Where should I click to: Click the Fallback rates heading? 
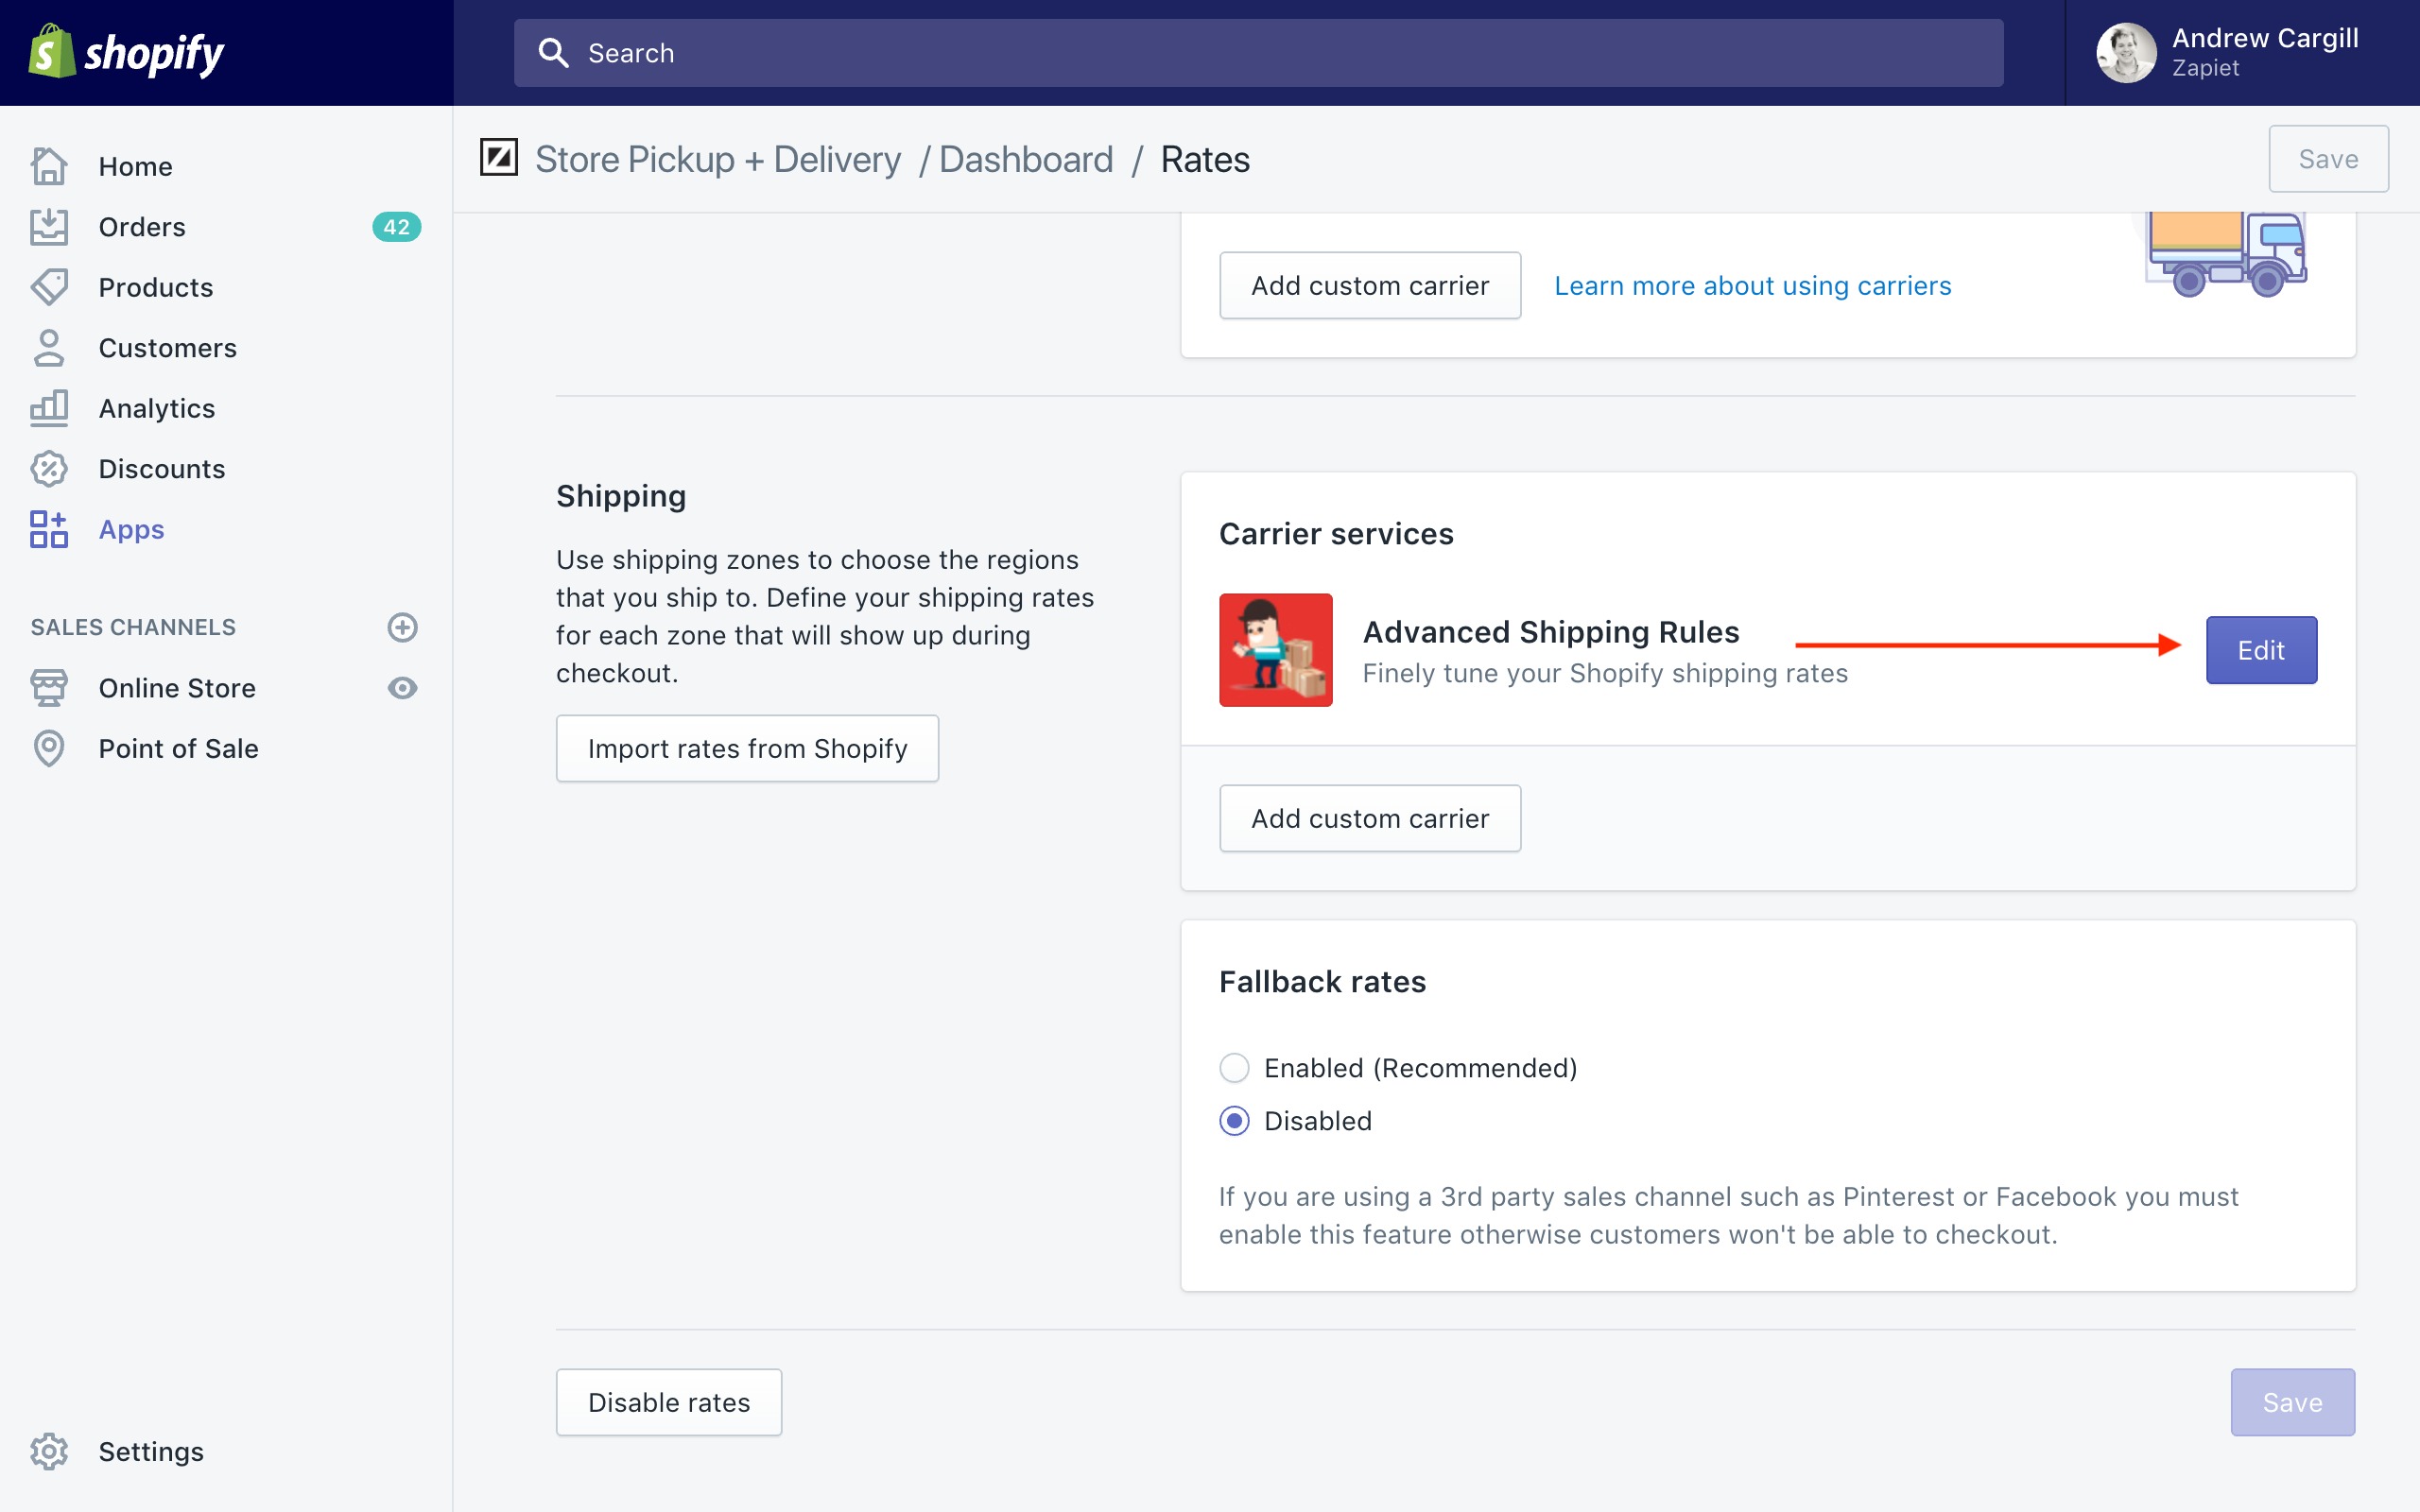tap(1322, 982)
